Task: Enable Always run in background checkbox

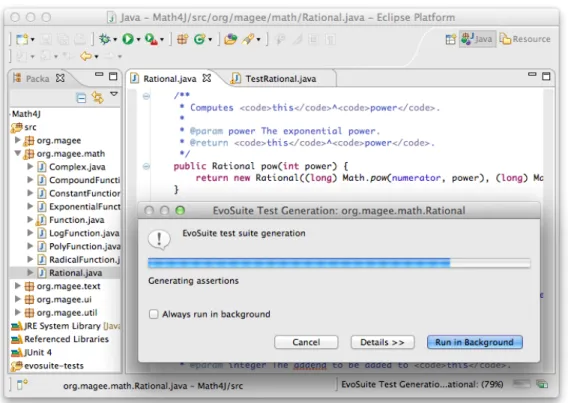Action: coord(154,314)
